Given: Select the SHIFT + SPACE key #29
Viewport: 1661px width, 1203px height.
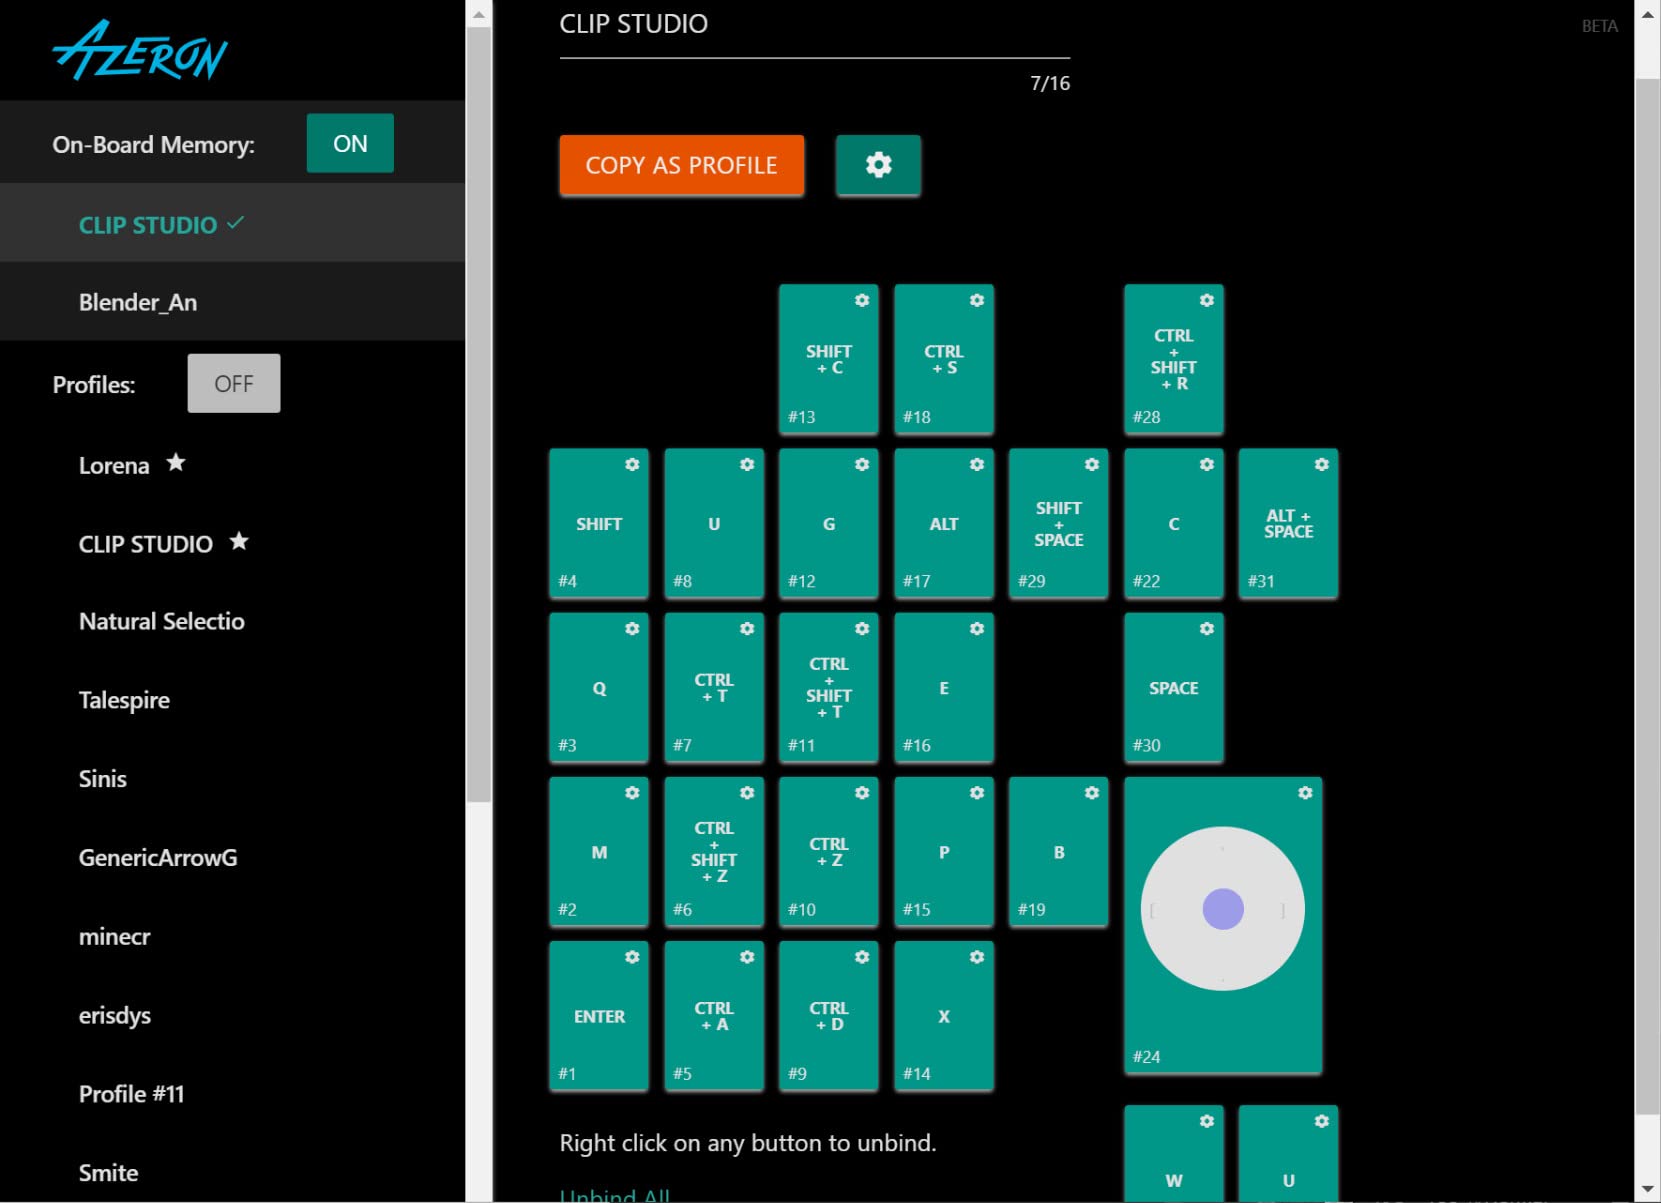Looking at the screenshot, I should click(1059, 523).
